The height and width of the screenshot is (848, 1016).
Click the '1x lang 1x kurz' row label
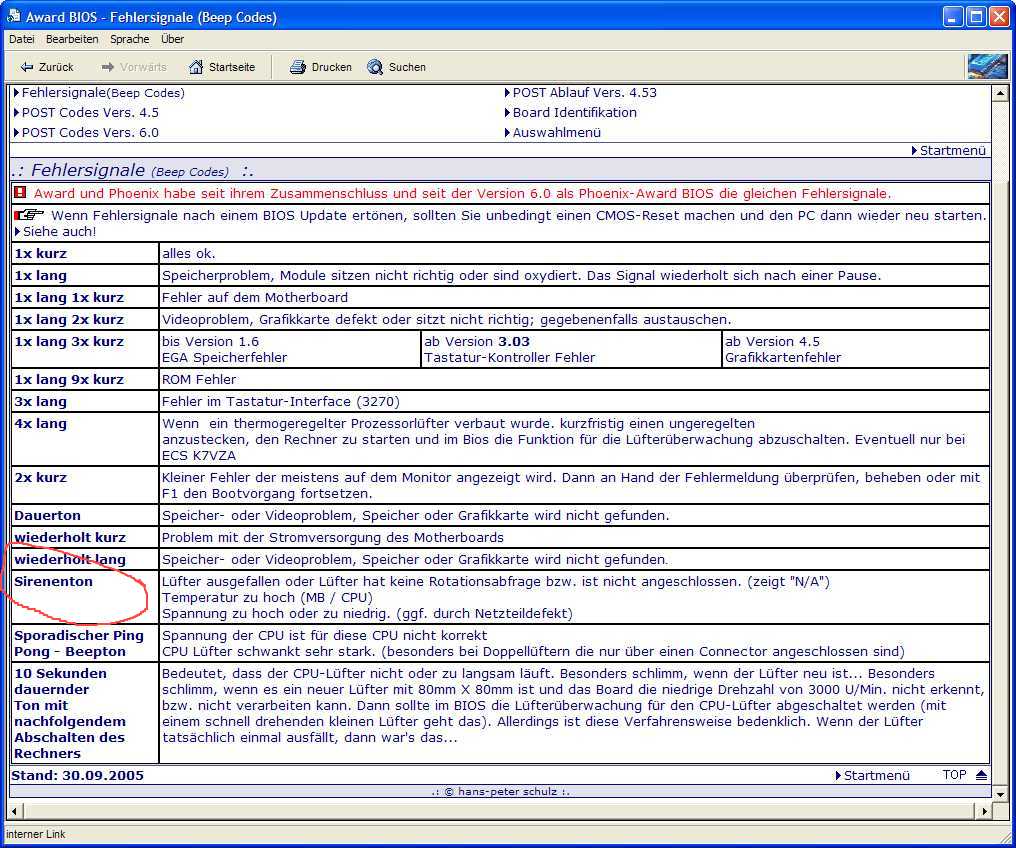(x=69, y=297)
